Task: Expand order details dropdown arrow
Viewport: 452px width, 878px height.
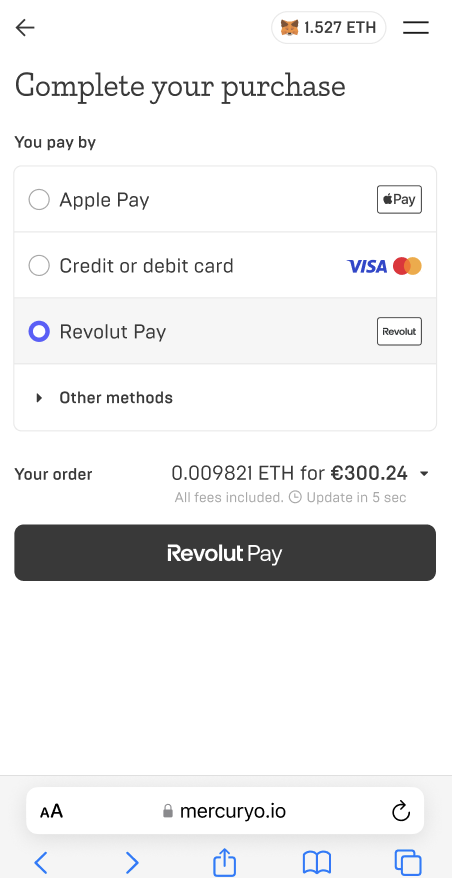Action: coord(424,474)
